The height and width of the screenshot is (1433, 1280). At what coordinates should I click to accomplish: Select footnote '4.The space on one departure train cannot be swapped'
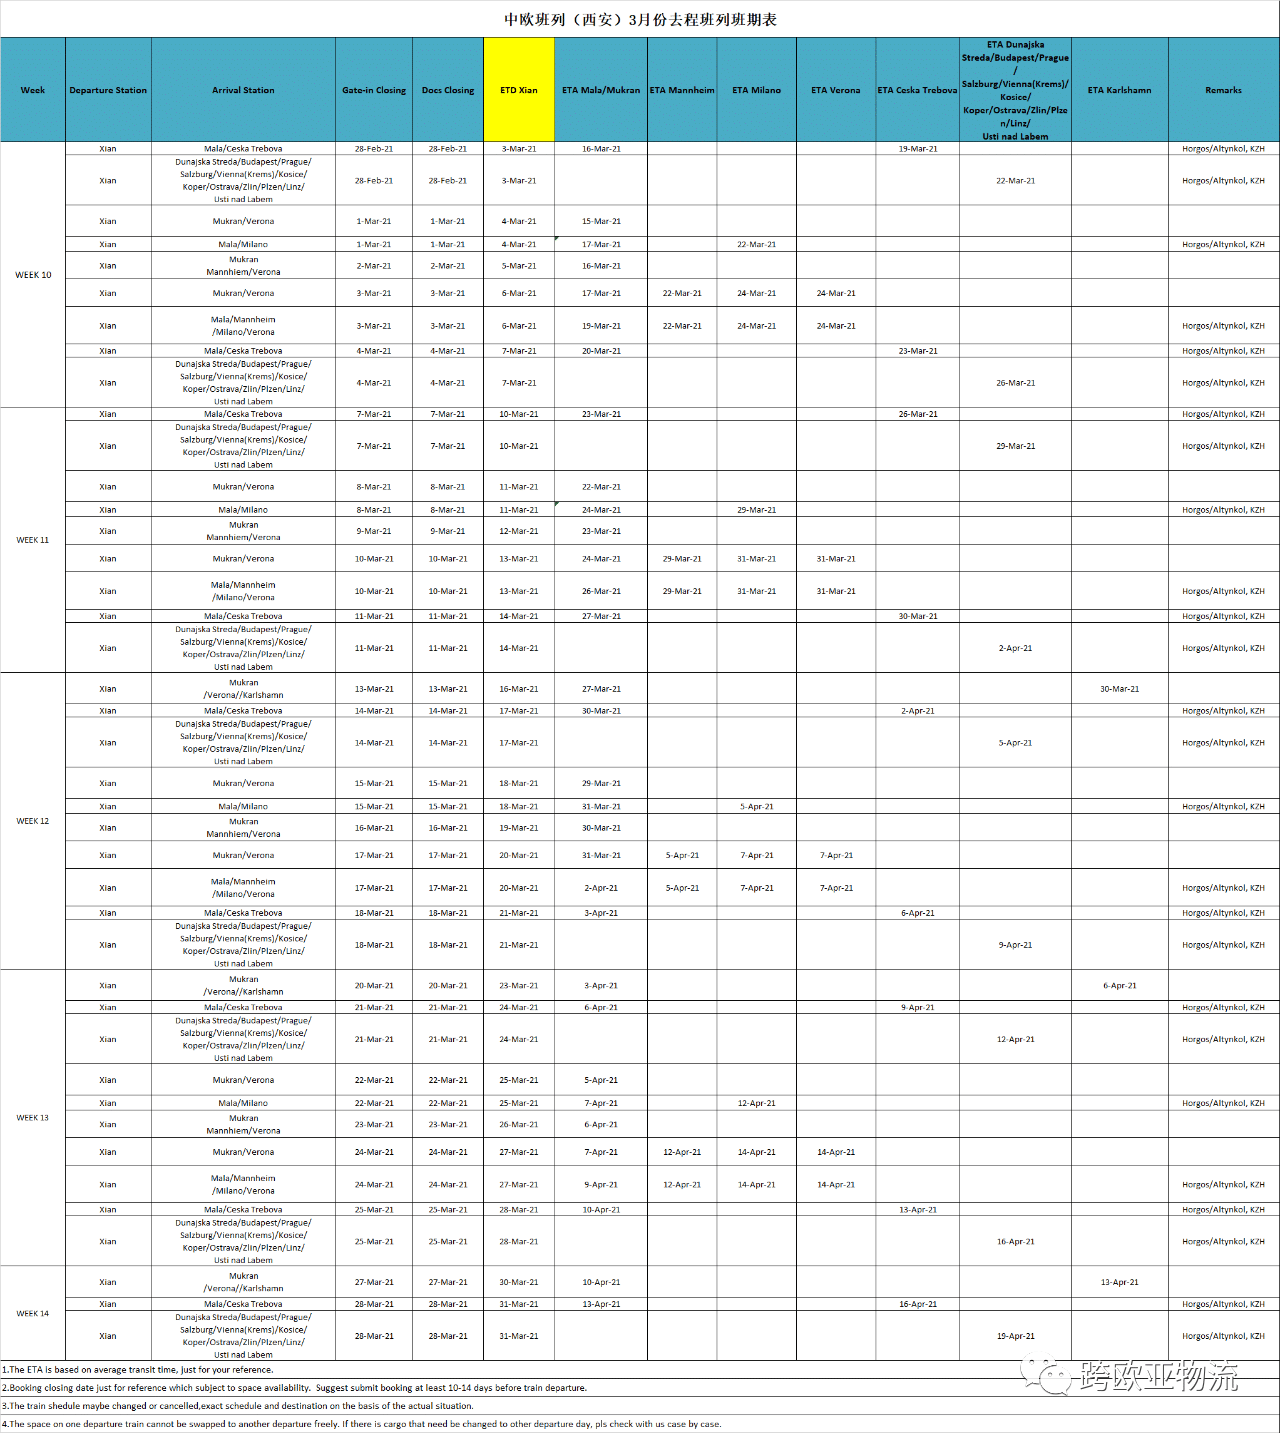(361, 1424)
